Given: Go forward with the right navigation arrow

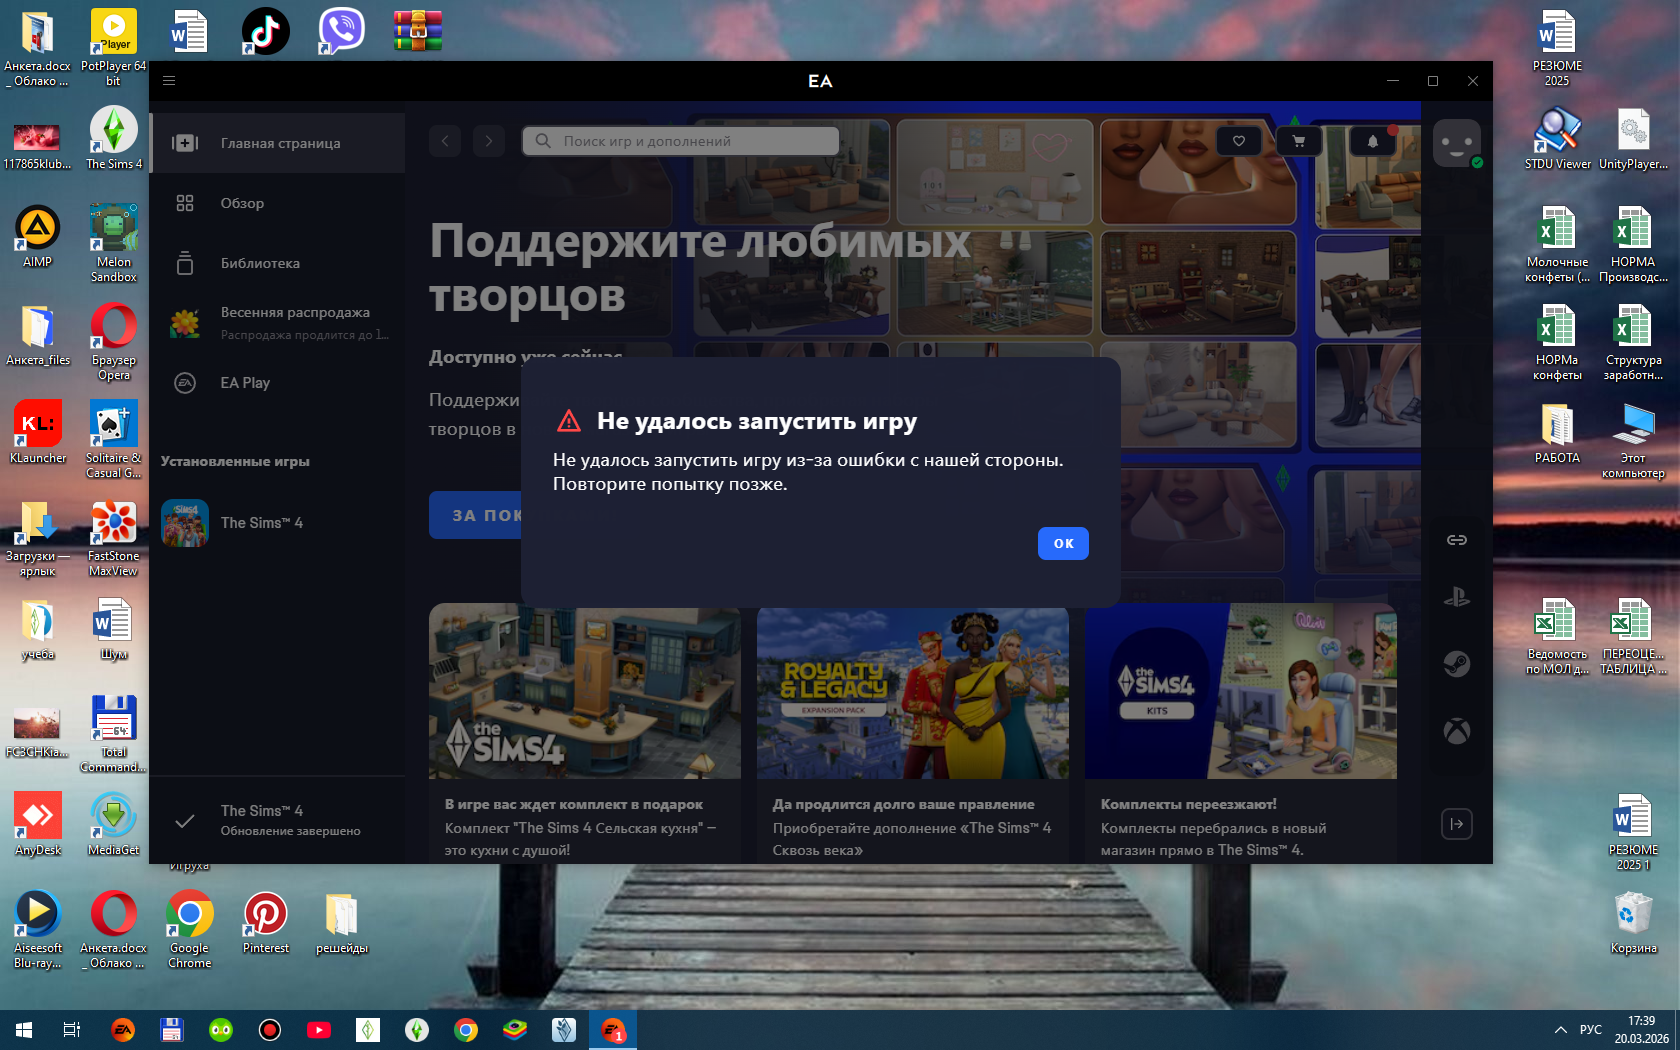Looking at the screenshot, I should point(489,141).
